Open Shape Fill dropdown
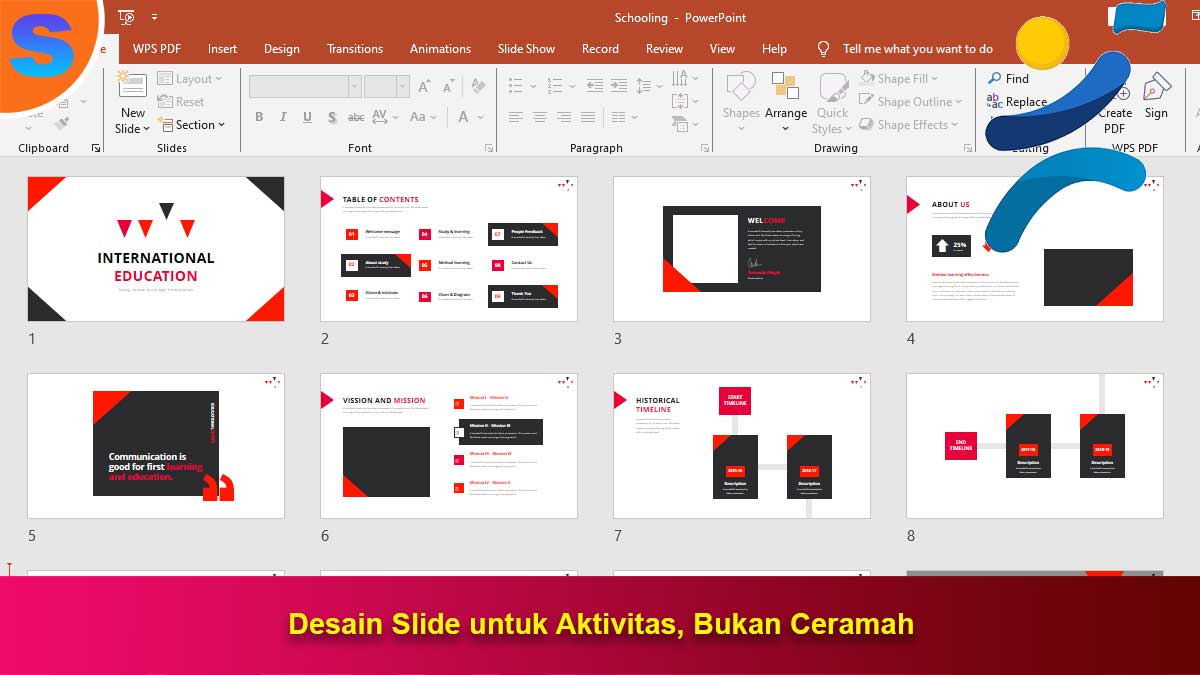 898,79
